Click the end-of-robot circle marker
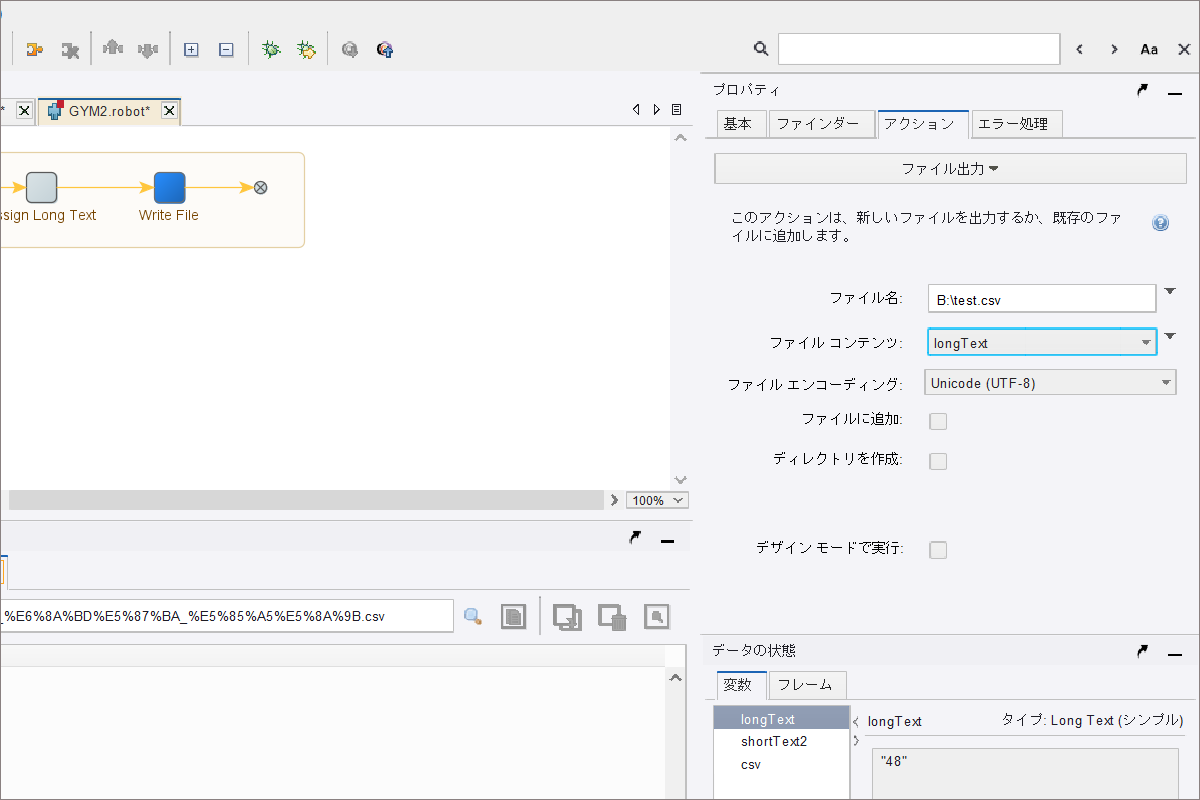This screenshot has height=800, width=1200. coord(260,187)
